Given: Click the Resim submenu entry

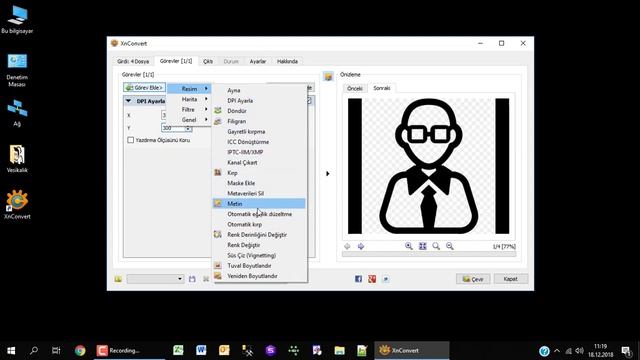Looking at the screenshot, I should click(x=189, y=89).
